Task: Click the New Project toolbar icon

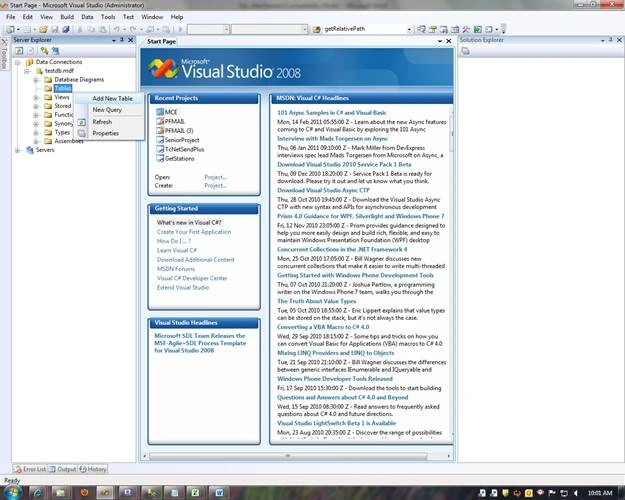Action: 11,30
